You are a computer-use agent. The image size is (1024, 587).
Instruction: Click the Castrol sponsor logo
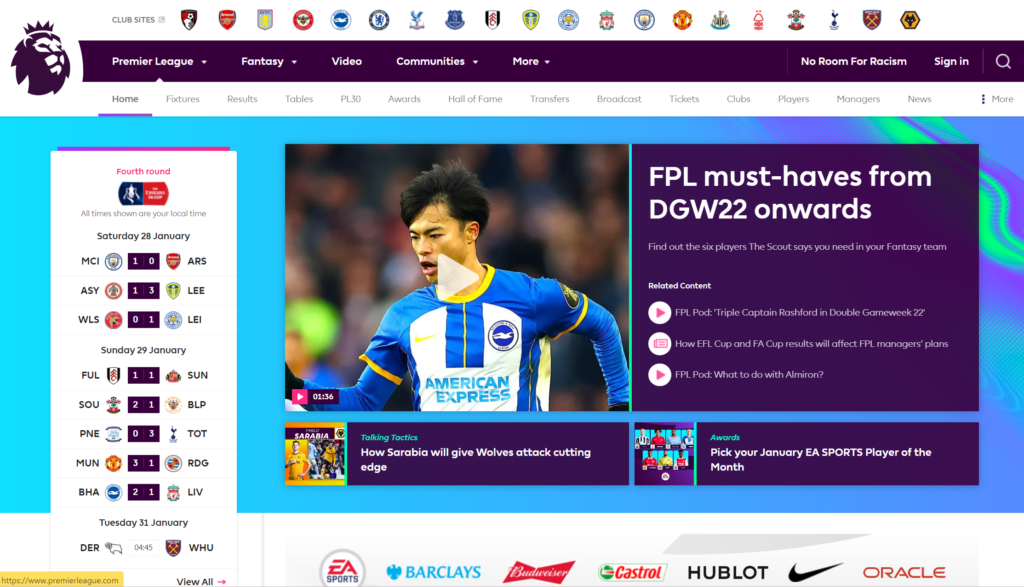632,573
